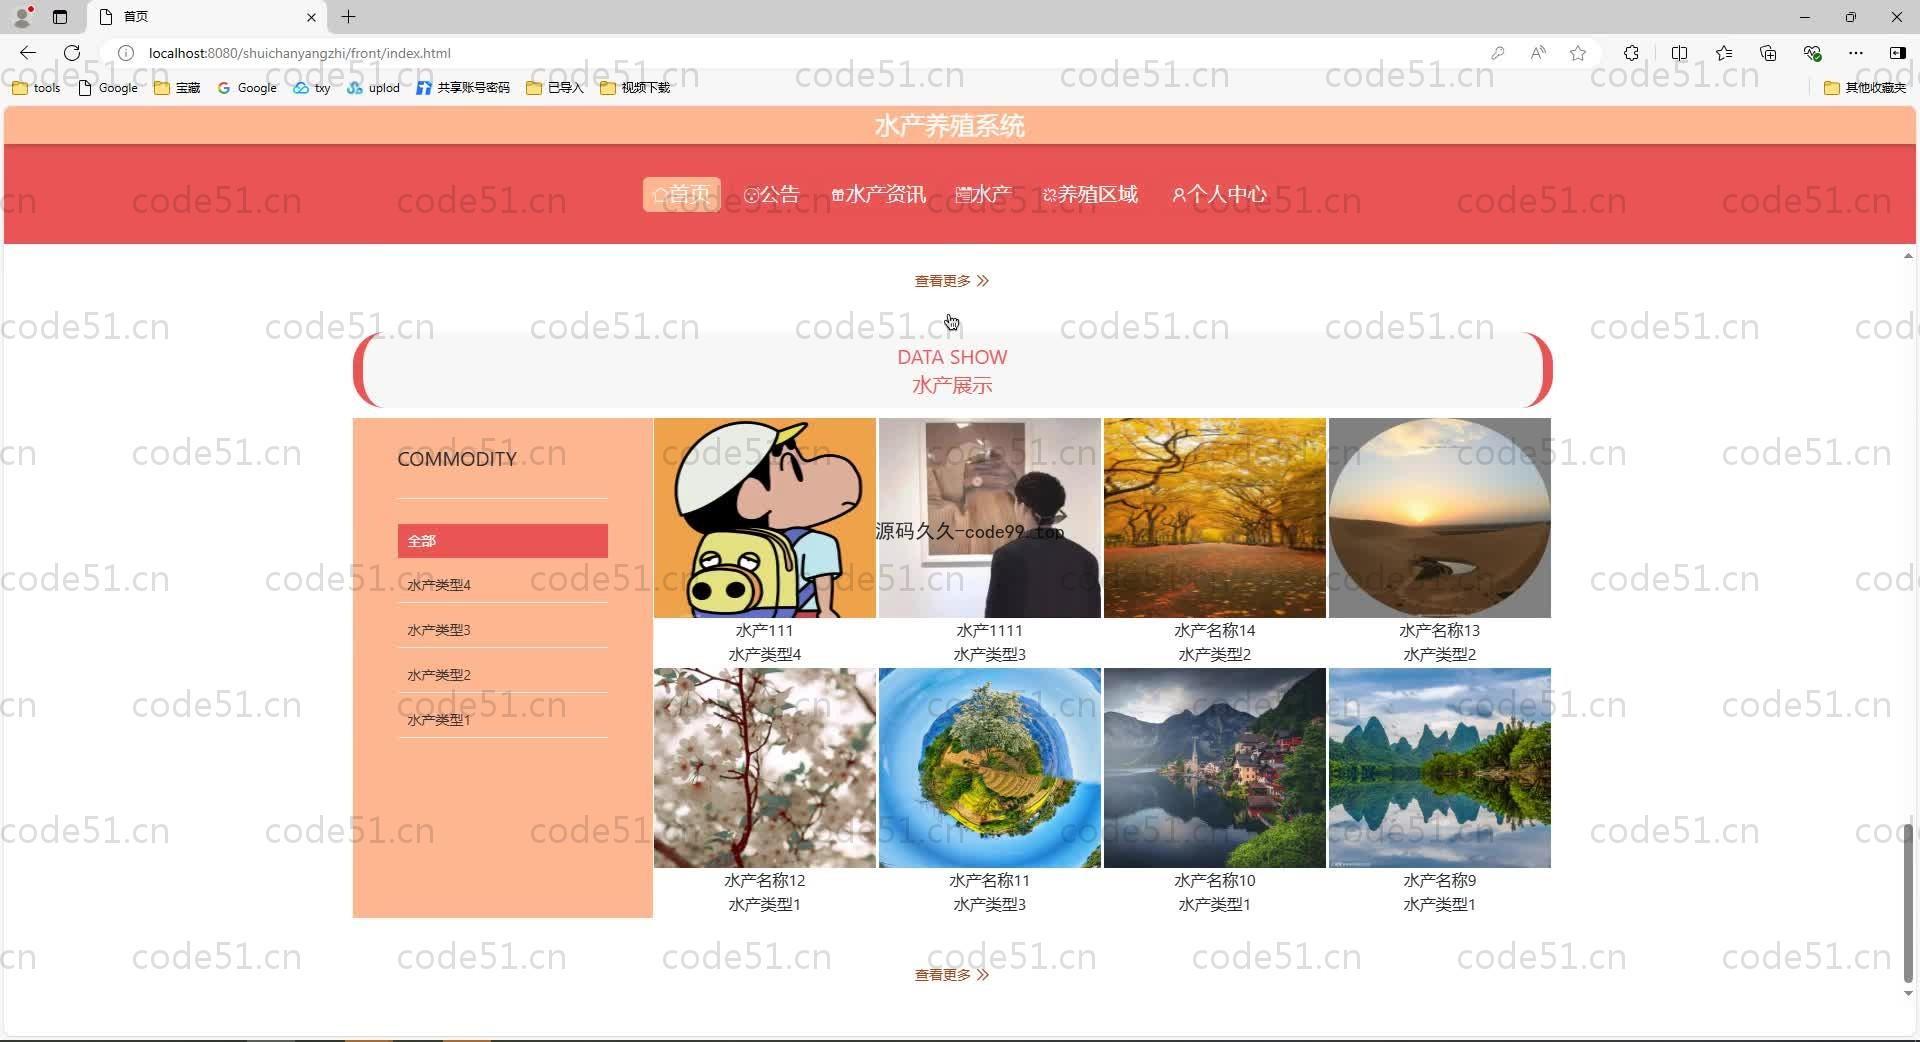Viewport: 1920px width, 1042px height.
Task: Click the vertical page scrollbar thumb
Action: pyautogui.click(x=1908, y=902)
